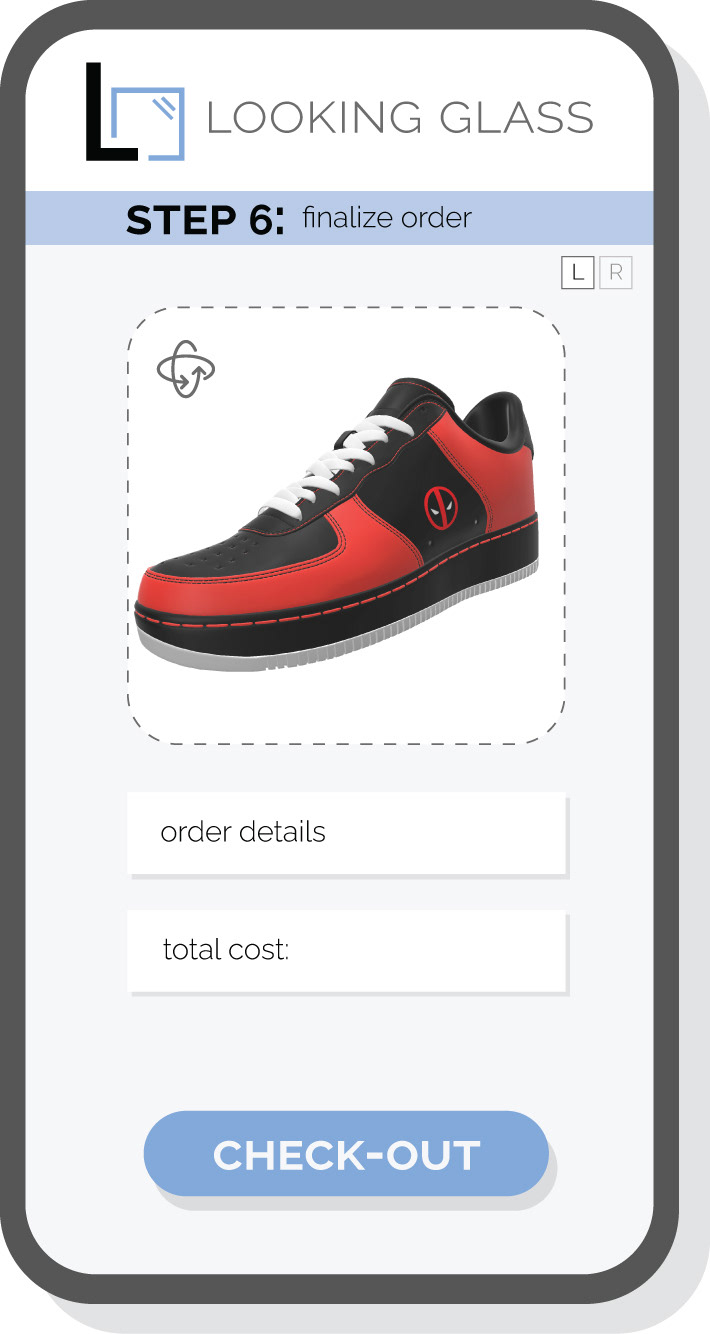This screenshot has width=710, height=1334.
Task: Click the finalize order step title
Action: point(386,217)
